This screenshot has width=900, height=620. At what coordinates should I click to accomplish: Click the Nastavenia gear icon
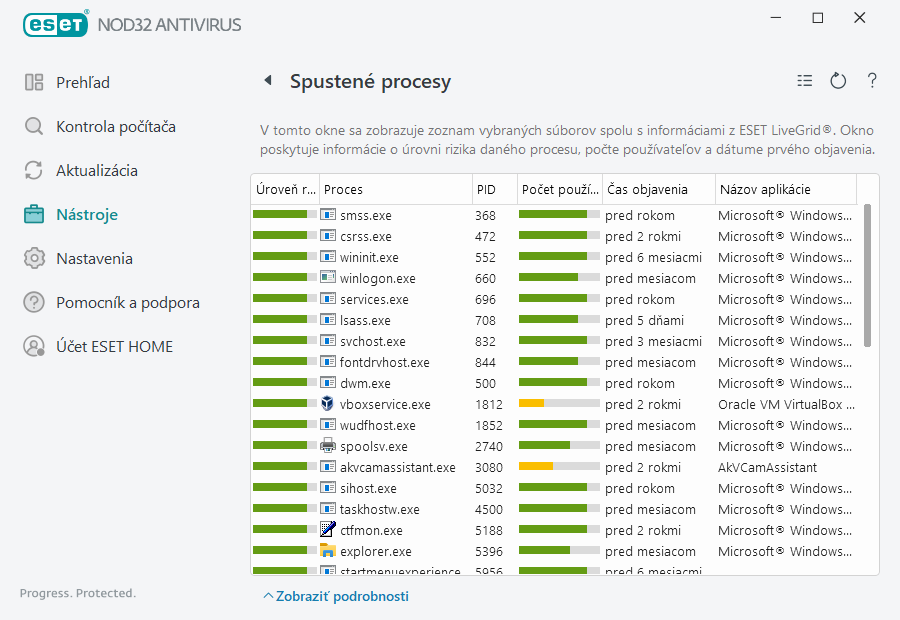pos(34,259)
